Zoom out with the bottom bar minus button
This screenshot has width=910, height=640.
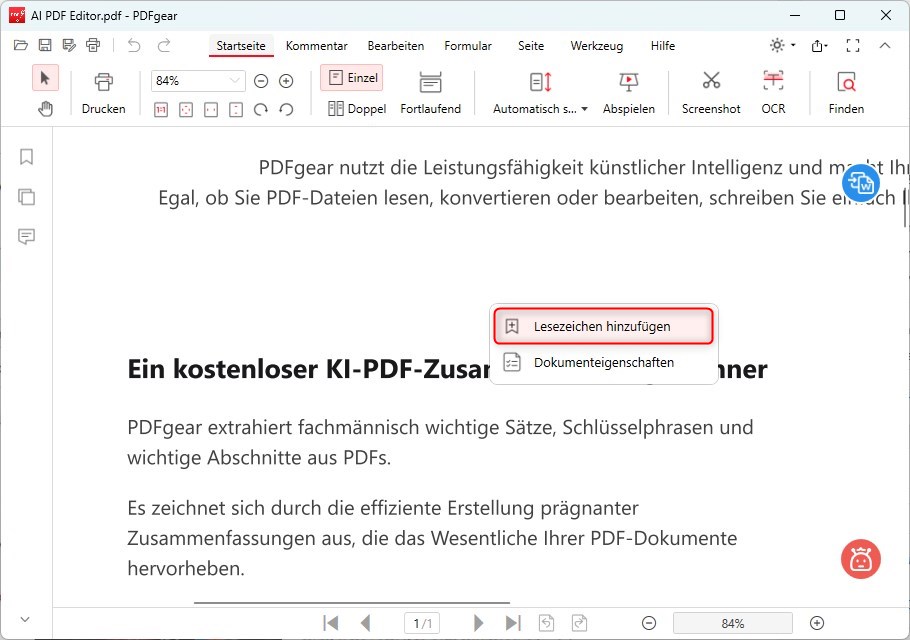coord(649,623)
